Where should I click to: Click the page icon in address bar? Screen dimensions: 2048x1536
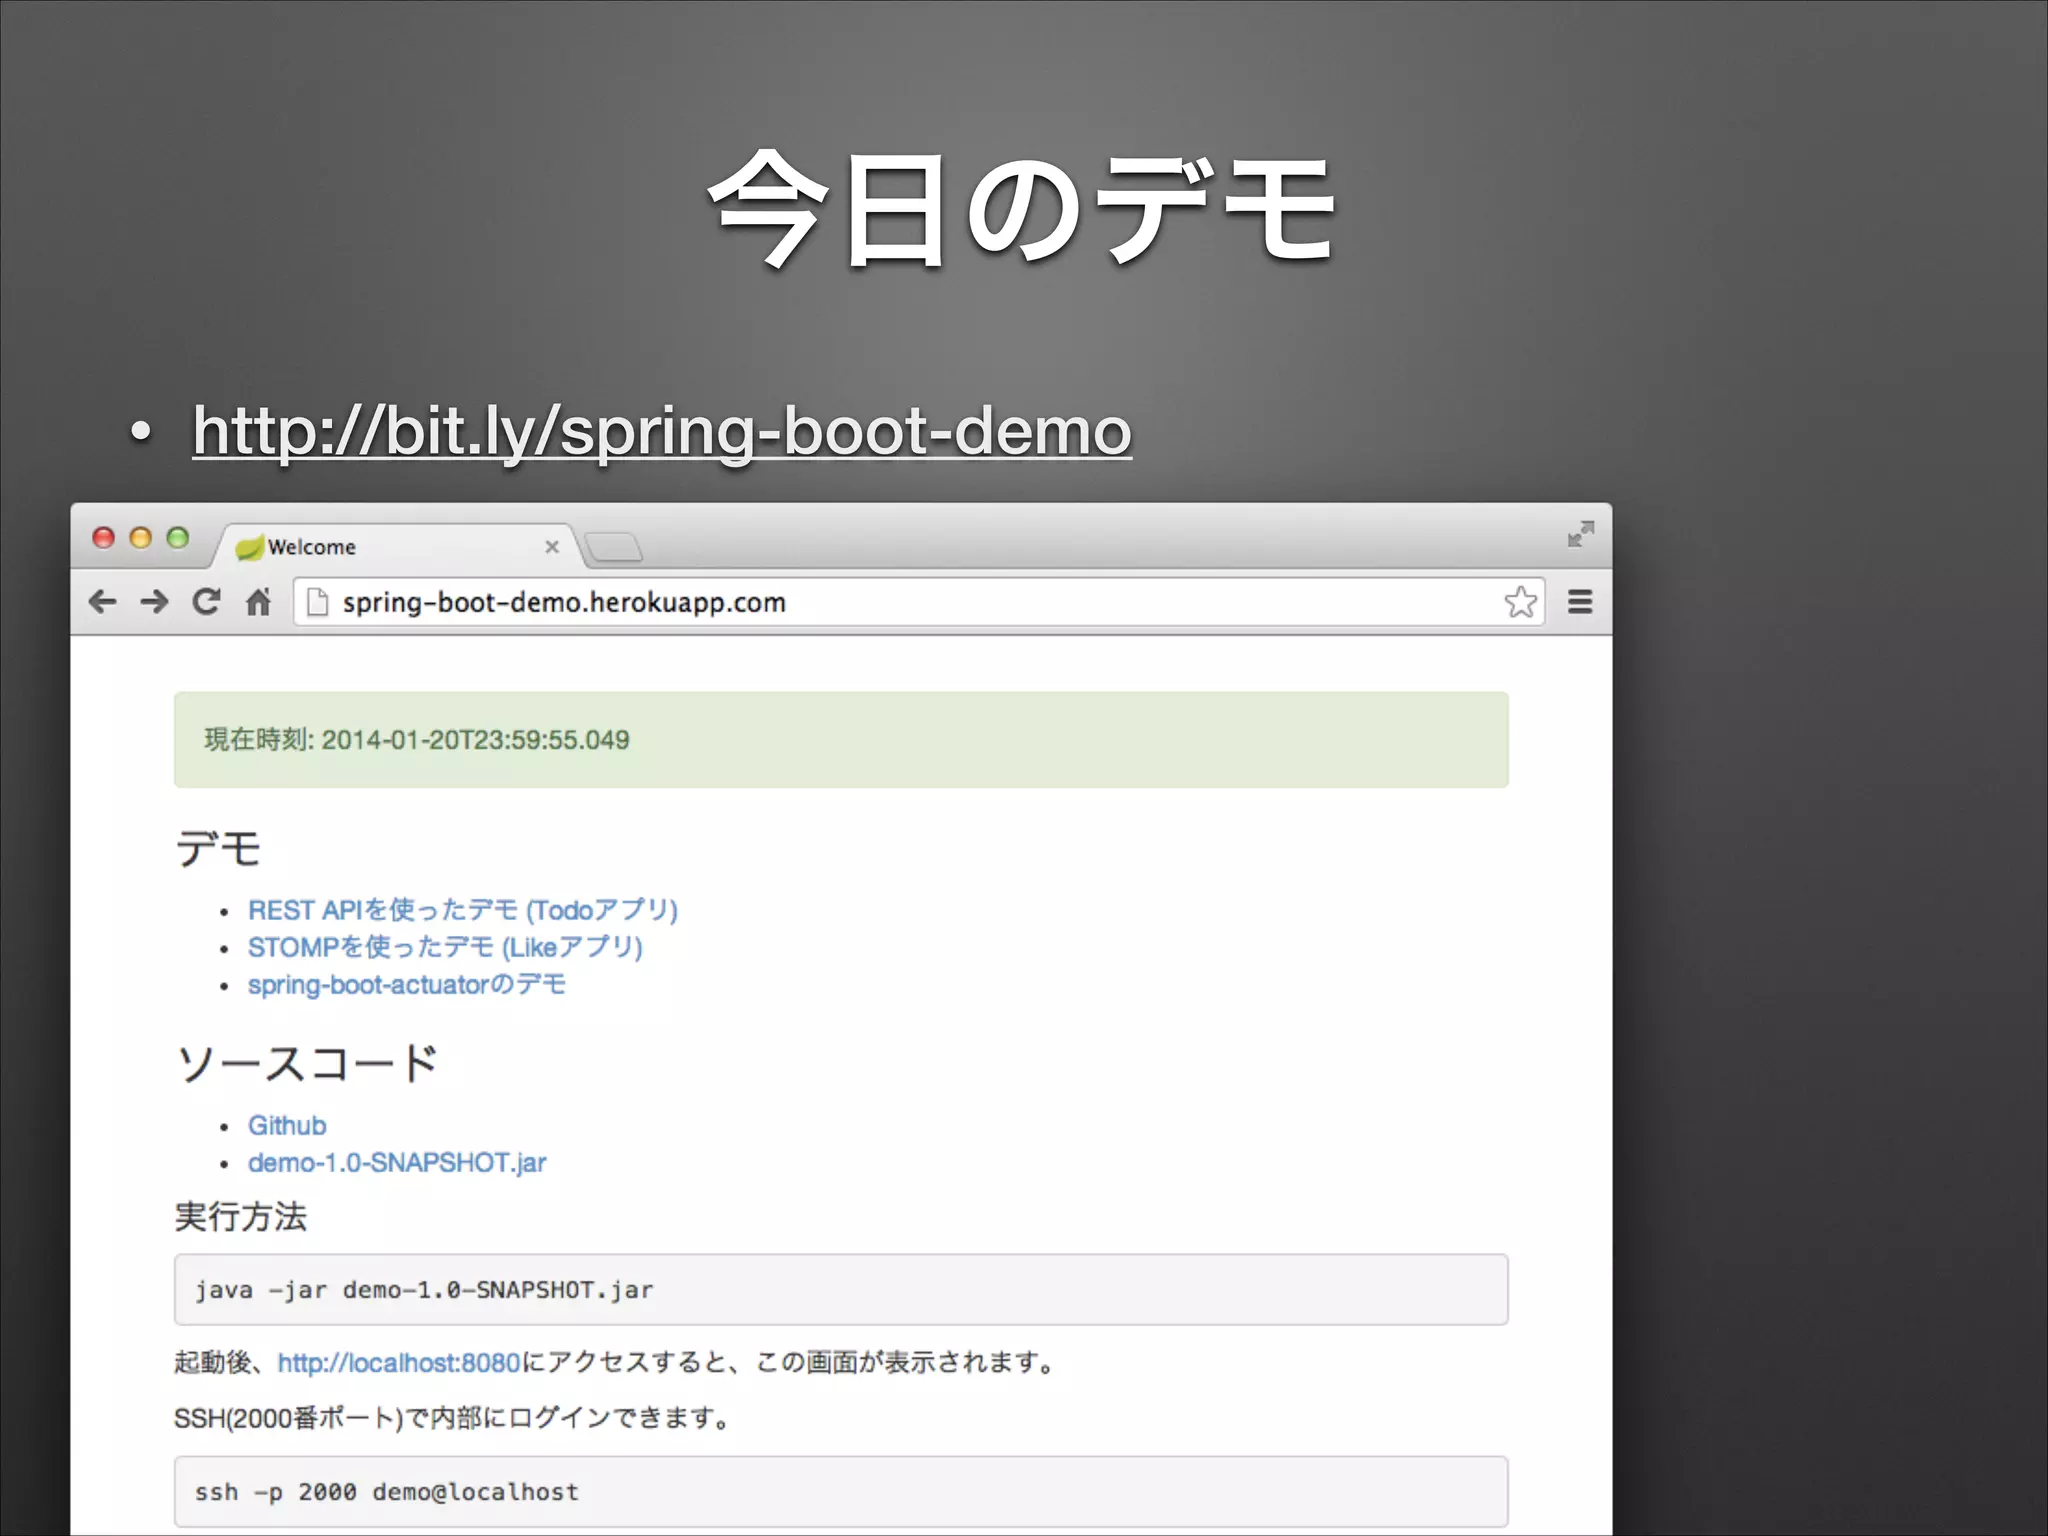(317, 602)
